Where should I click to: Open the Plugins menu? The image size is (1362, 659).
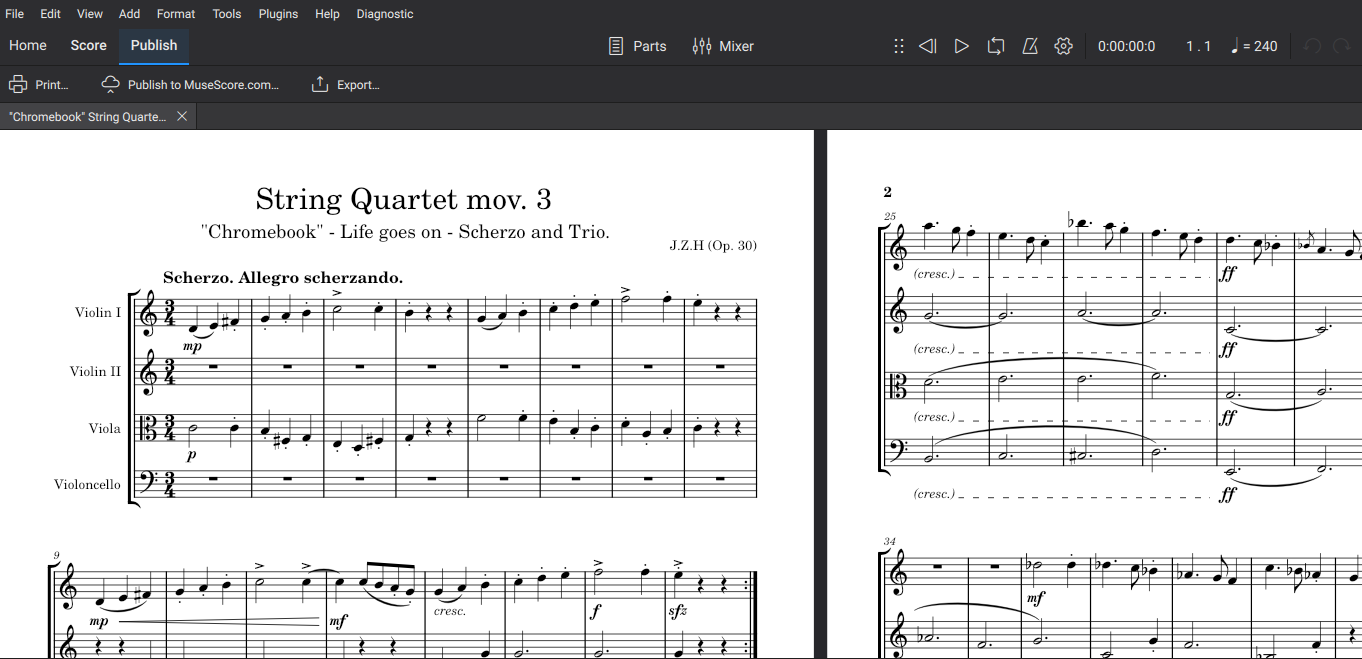point(278,14)
